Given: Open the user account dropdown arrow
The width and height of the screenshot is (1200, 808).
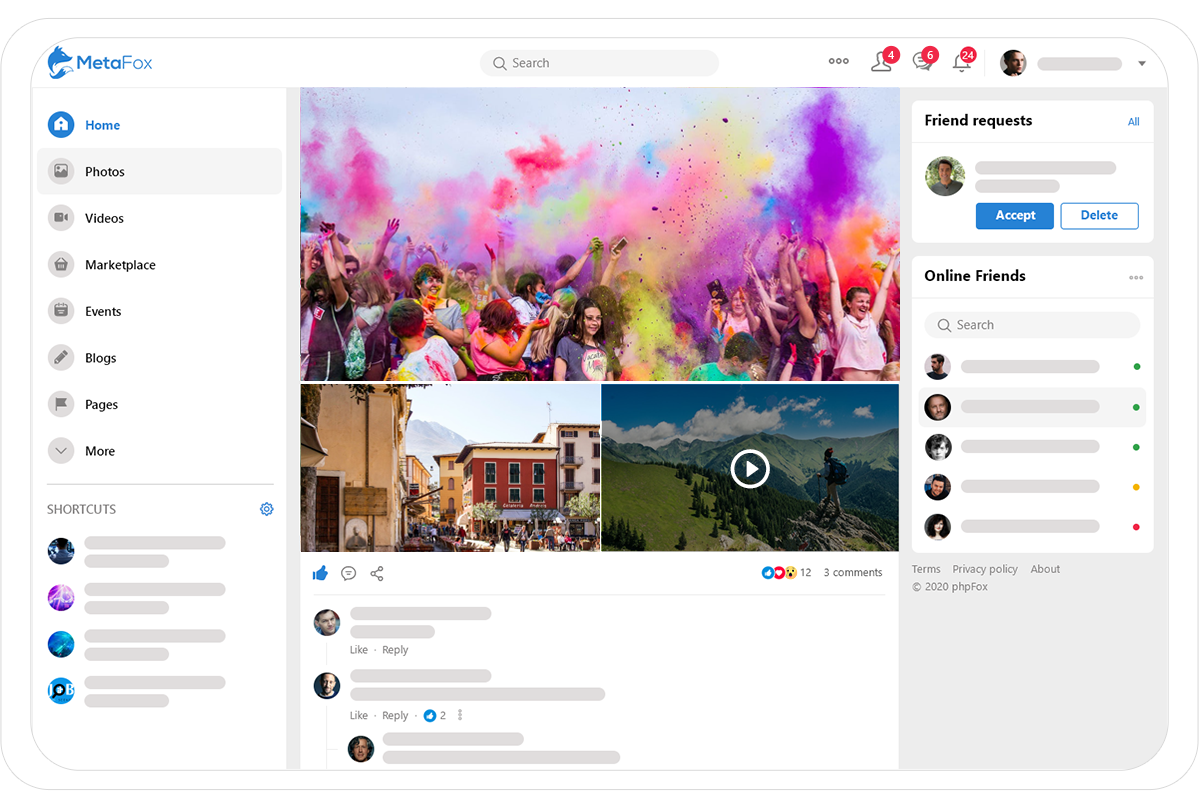Looking at the screenshot, I should click(1142, 64).
